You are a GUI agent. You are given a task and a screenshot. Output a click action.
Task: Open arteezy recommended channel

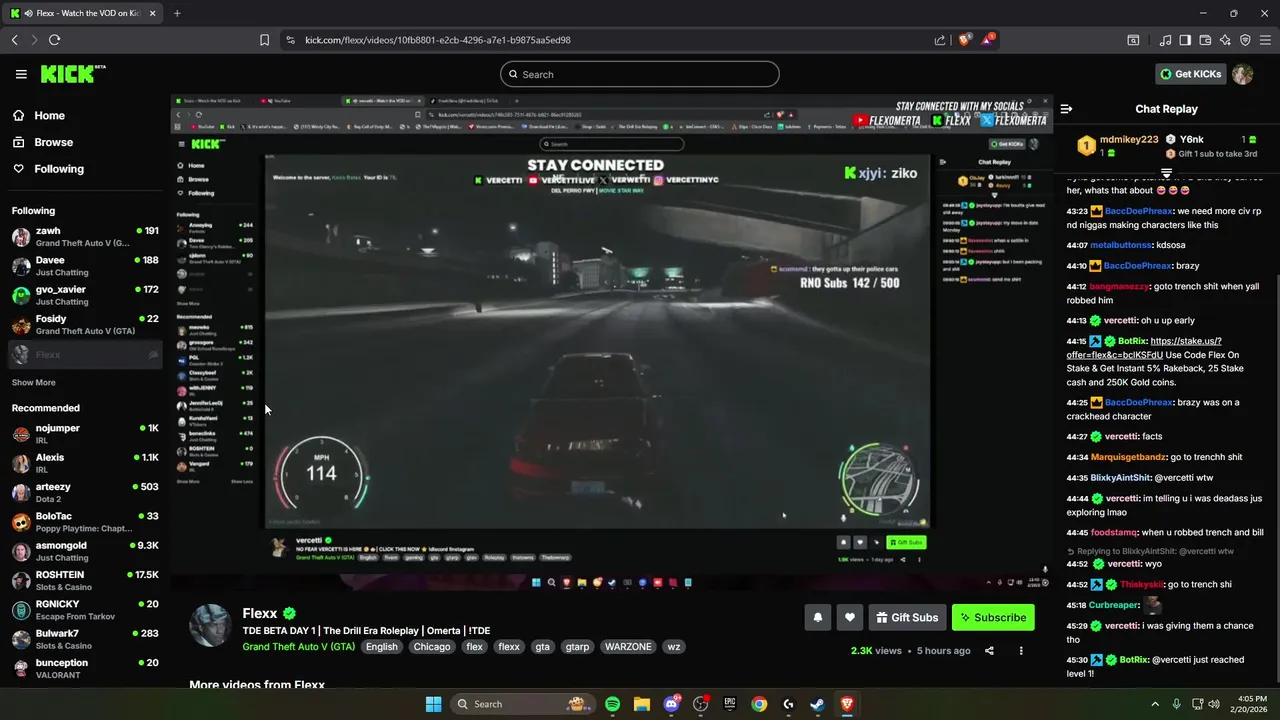[85, 493]
